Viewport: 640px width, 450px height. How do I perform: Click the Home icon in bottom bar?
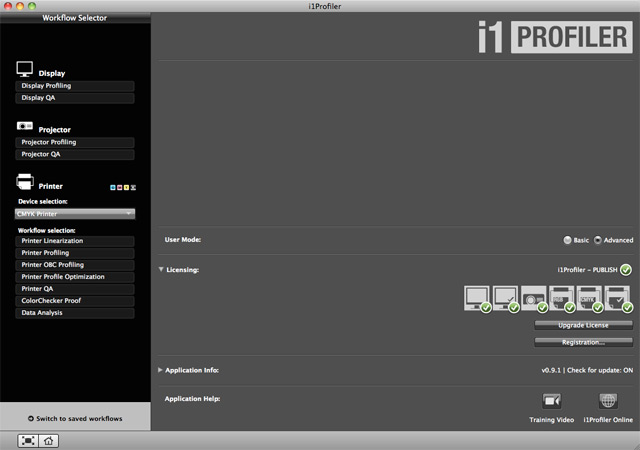(x=49, y=441)
